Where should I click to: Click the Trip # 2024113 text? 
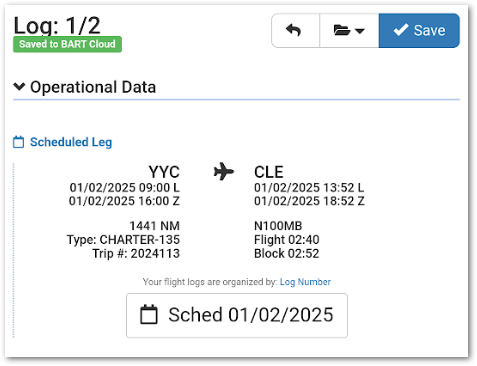click(136, 254)
